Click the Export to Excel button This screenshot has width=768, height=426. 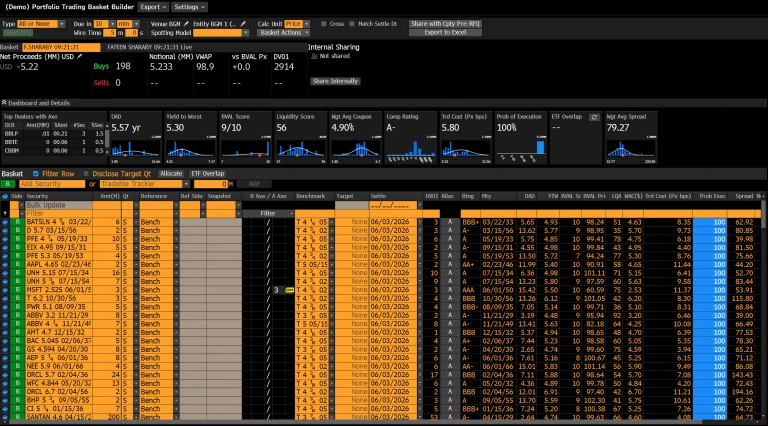445,32
